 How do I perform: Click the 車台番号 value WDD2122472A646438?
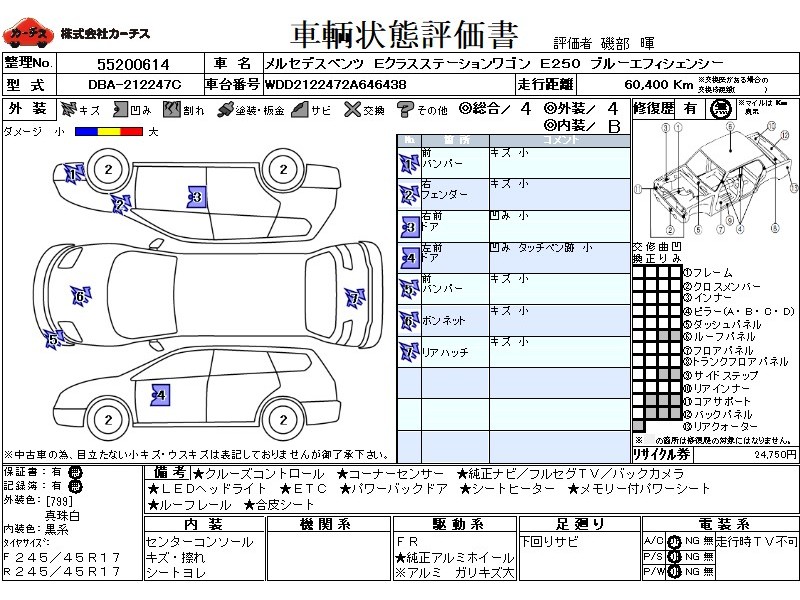[335, 85]
